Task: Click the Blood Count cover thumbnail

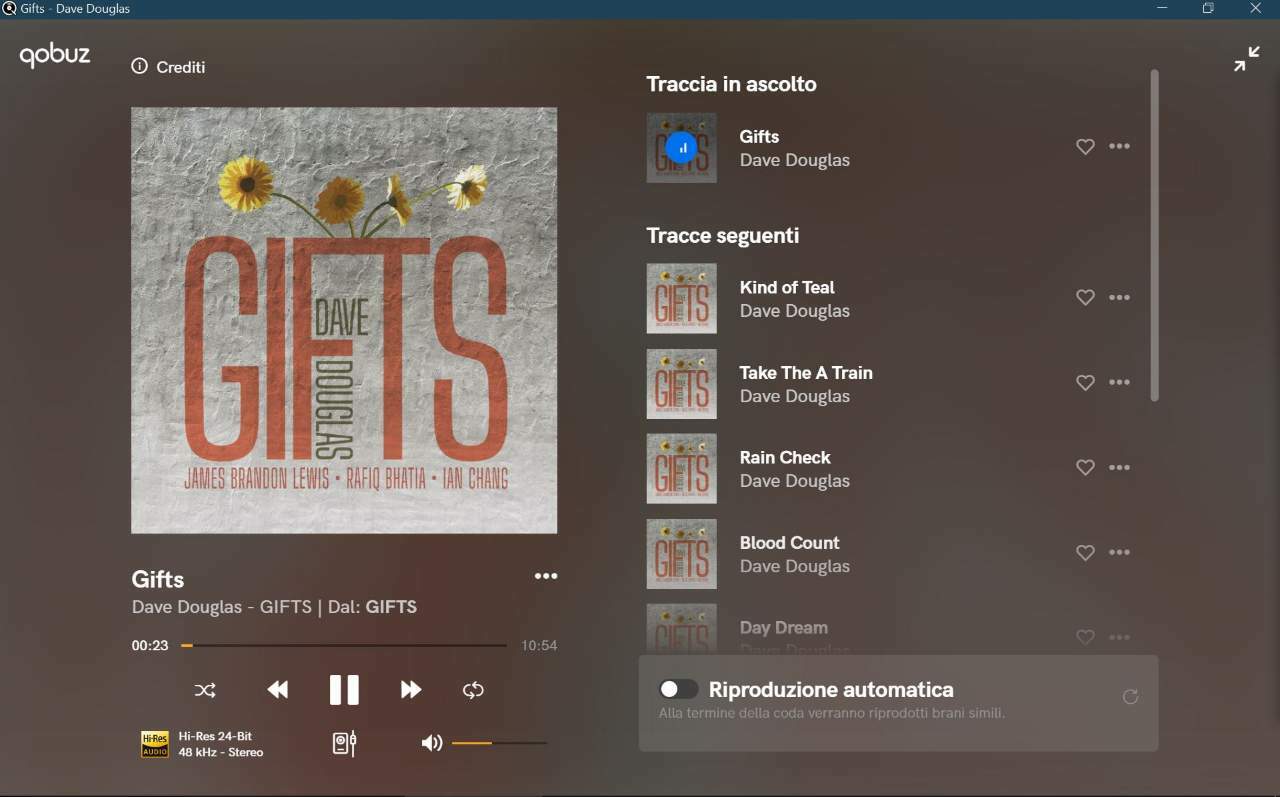Action: pyautogui.click(x=681, y=553)
